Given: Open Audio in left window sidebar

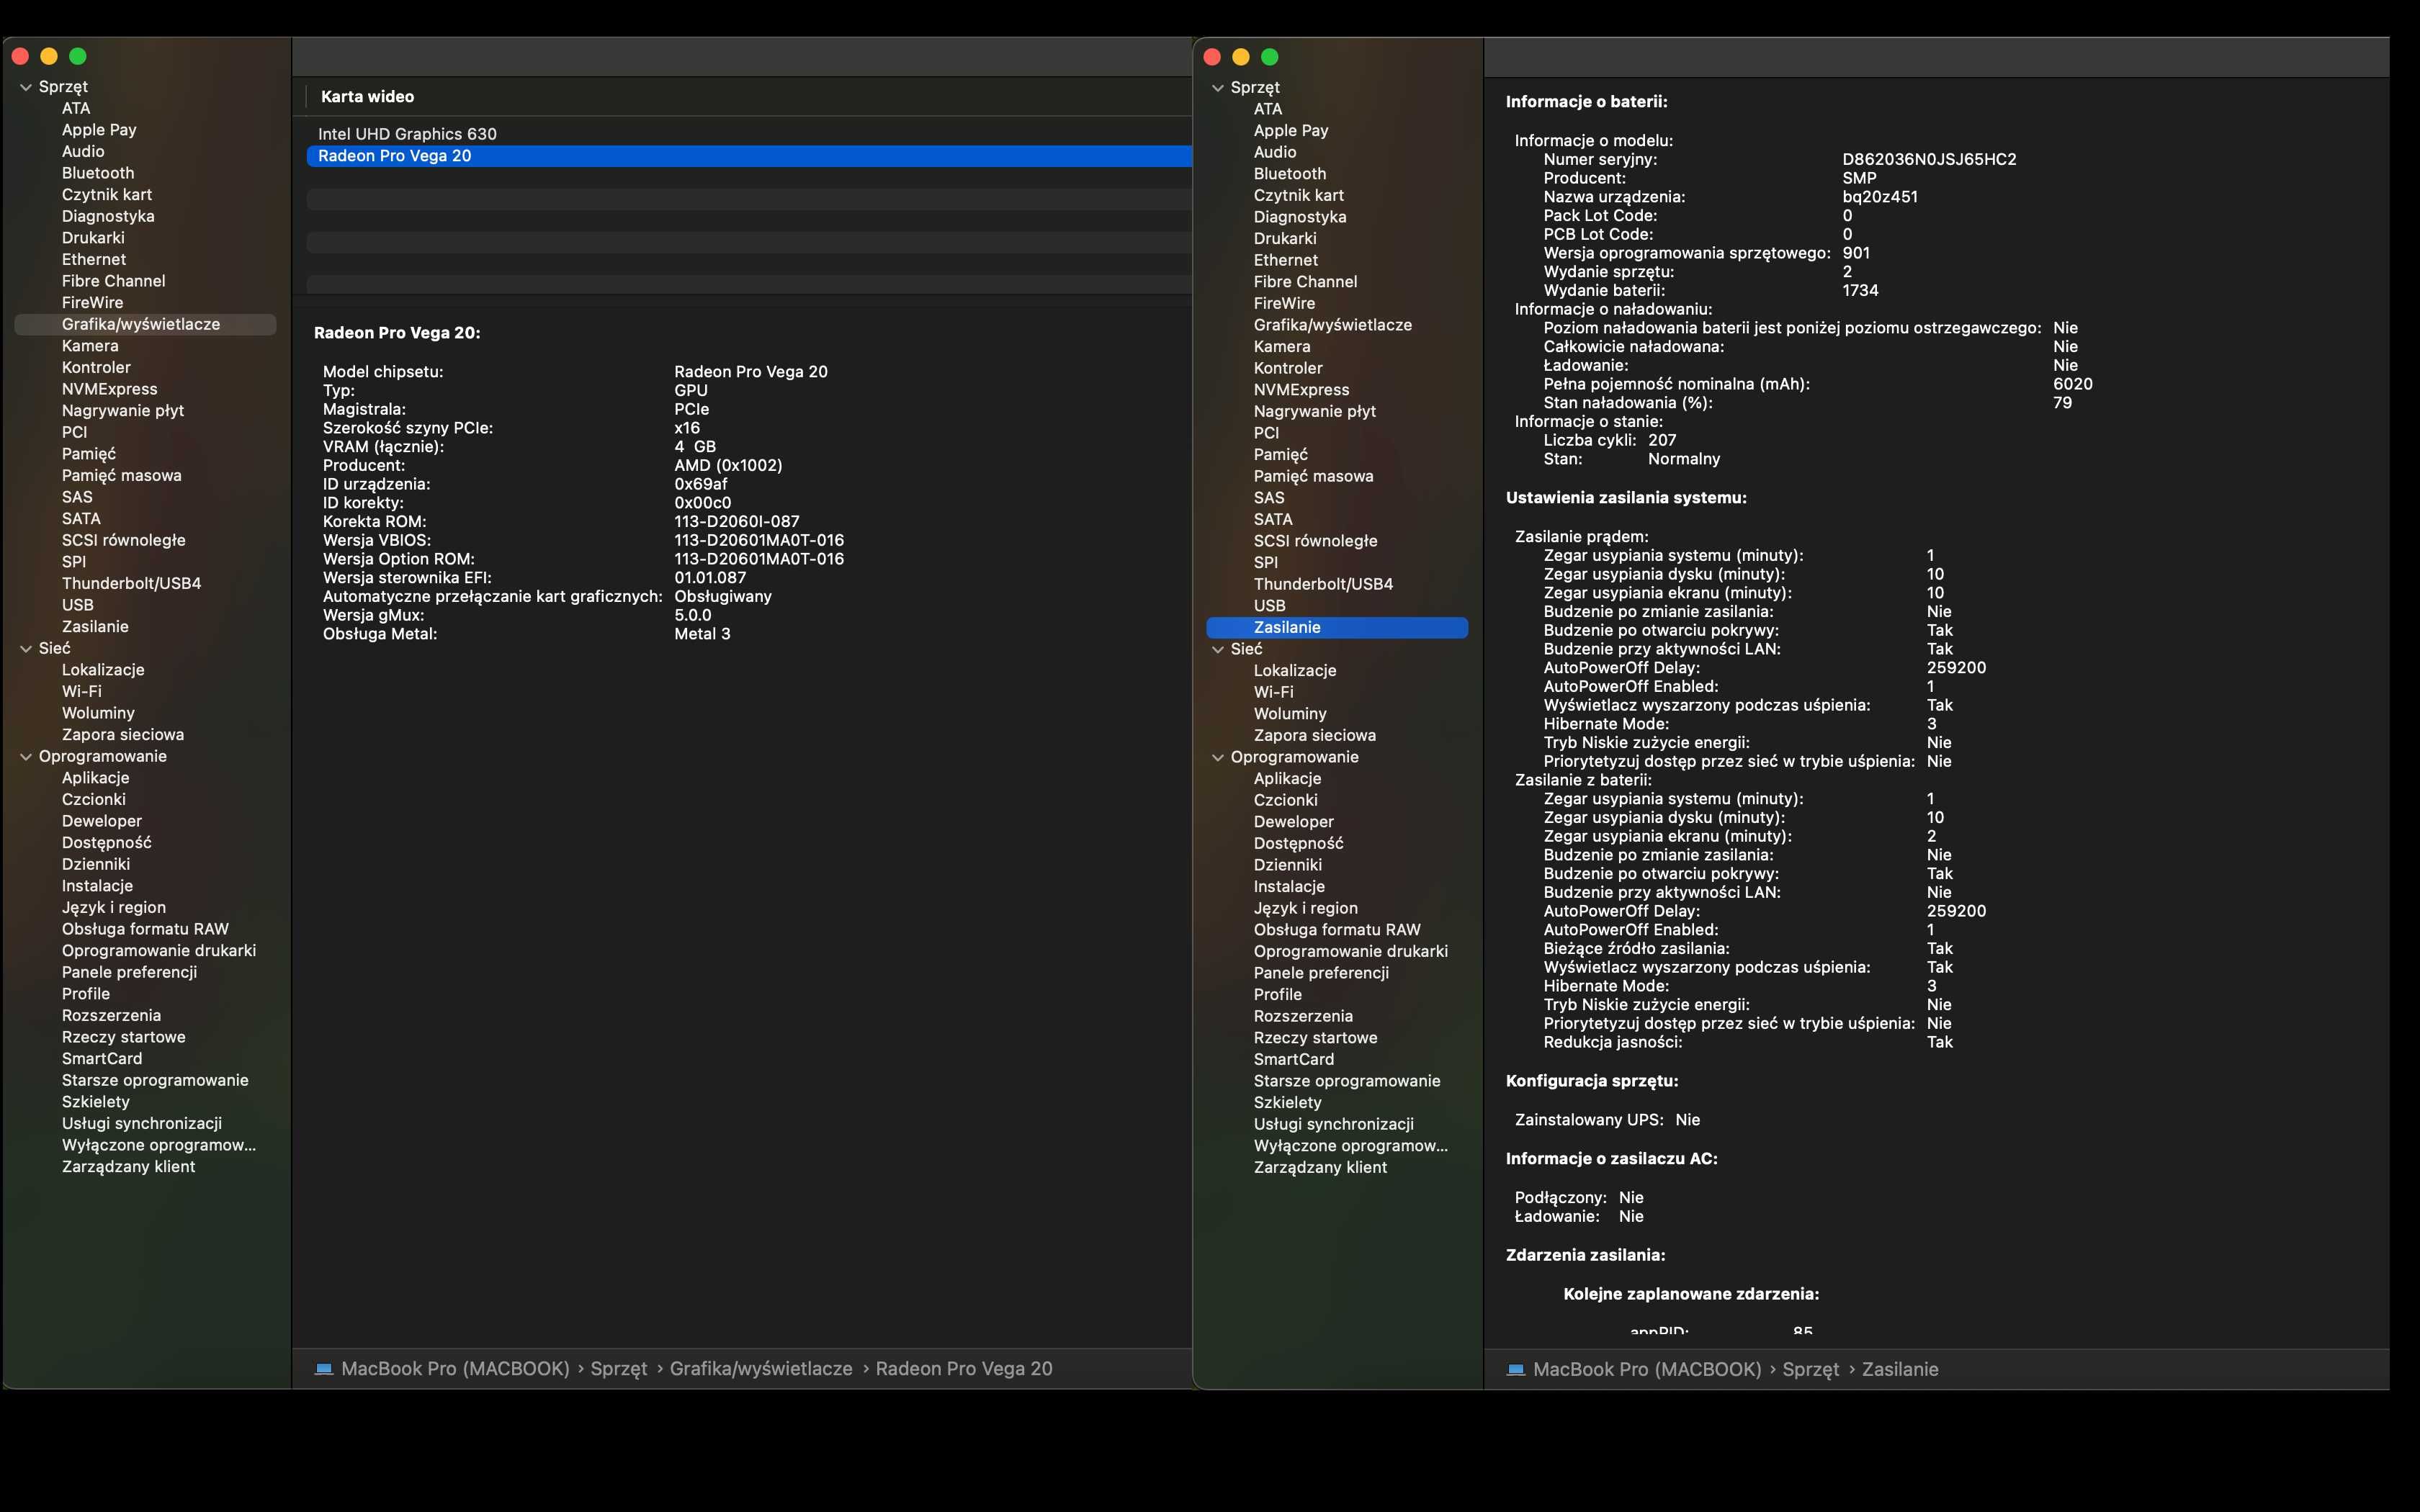Looking at the screenshot, I should pyautogui.click(x=83, y=151).
